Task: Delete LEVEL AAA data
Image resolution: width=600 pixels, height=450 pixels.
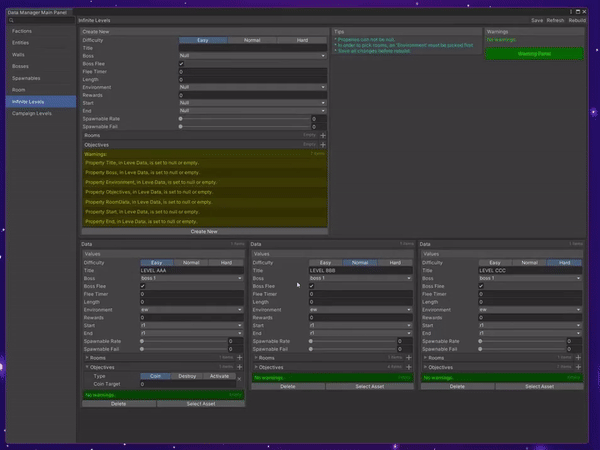Action: pyautogui.click(x=119, y=404)
